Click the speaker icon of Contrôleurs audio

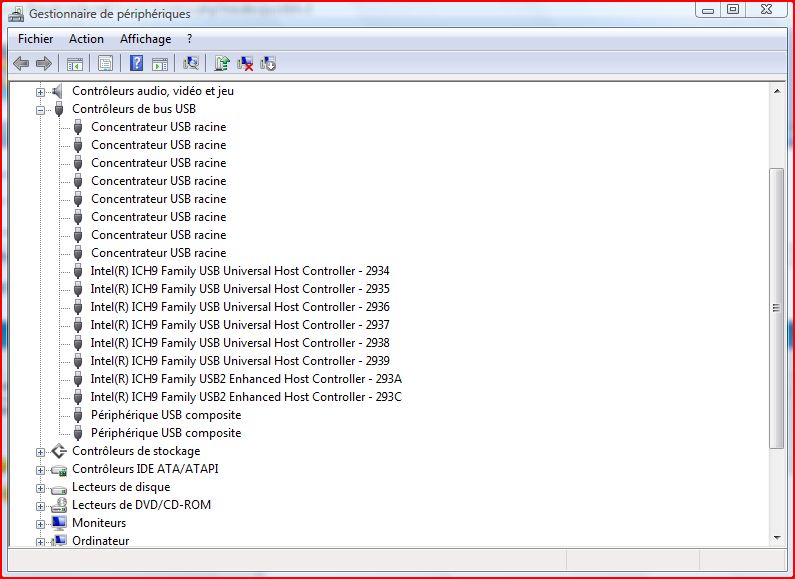pyautogui.click(x=58, y=91)
